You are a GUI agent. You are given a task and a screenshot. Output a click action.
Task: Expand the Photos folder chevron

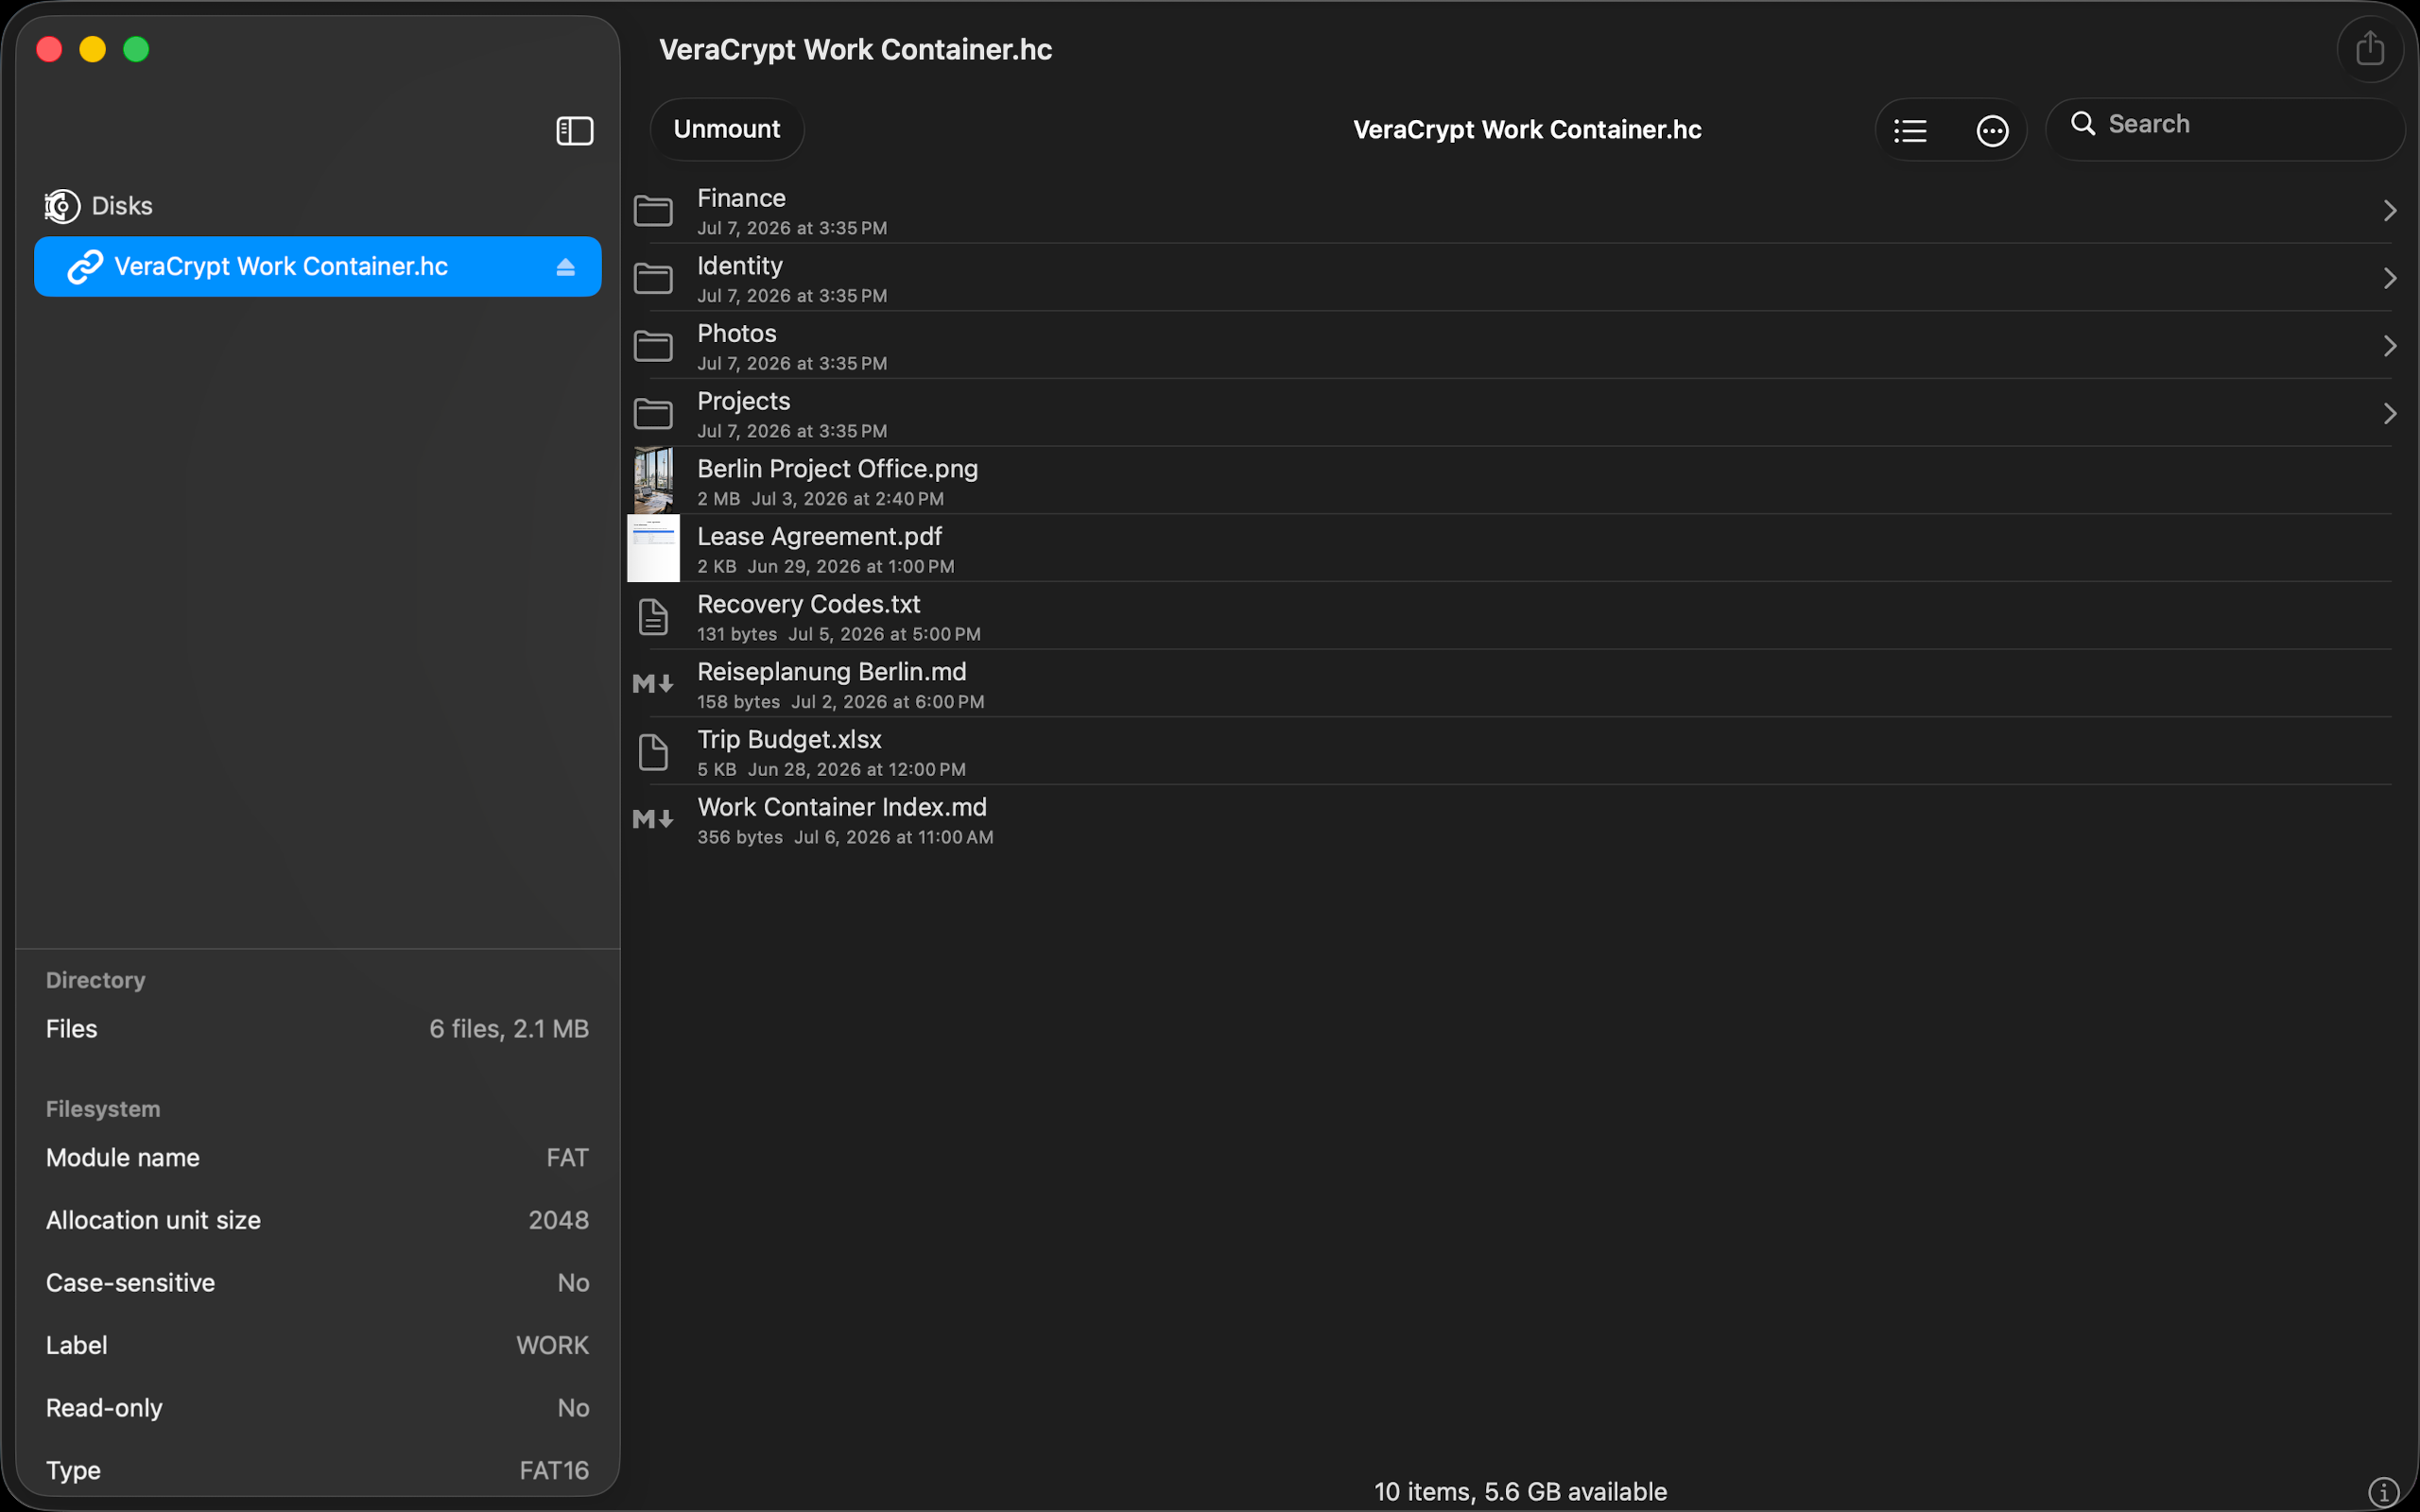[x=2390, y=346]
